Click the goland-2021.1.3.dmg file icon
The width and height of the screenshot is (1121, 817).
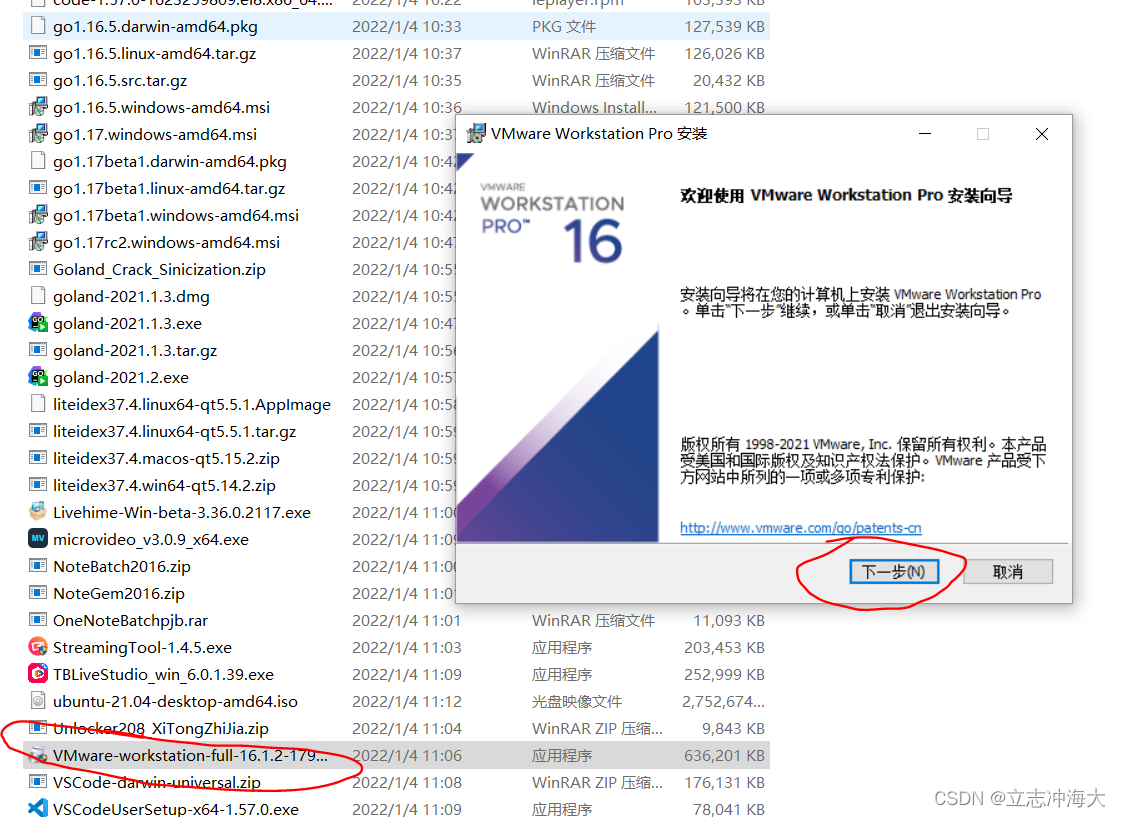38,296
